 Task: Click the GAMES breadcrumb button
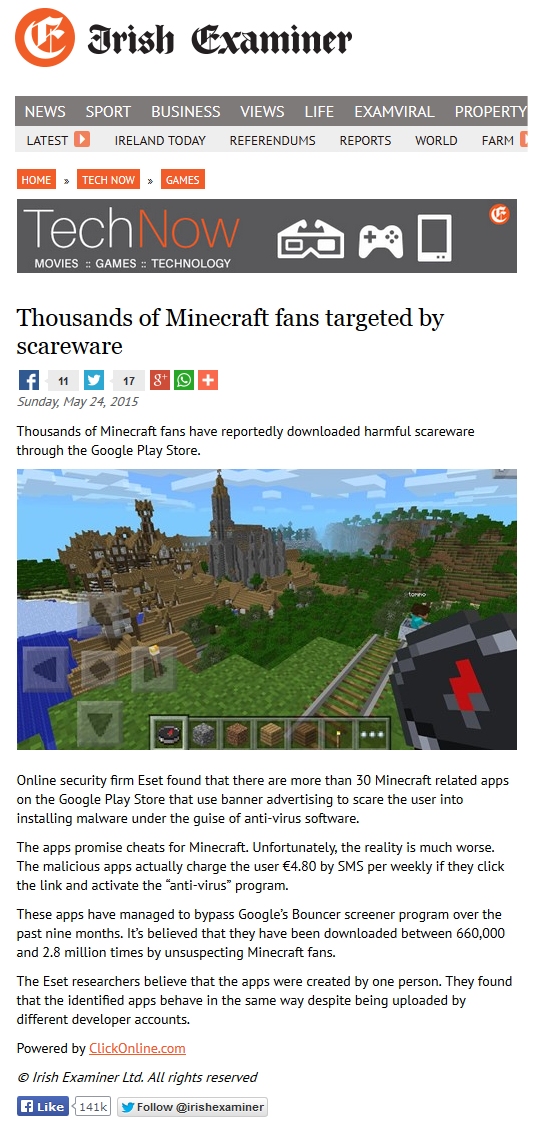click(183, 180)
